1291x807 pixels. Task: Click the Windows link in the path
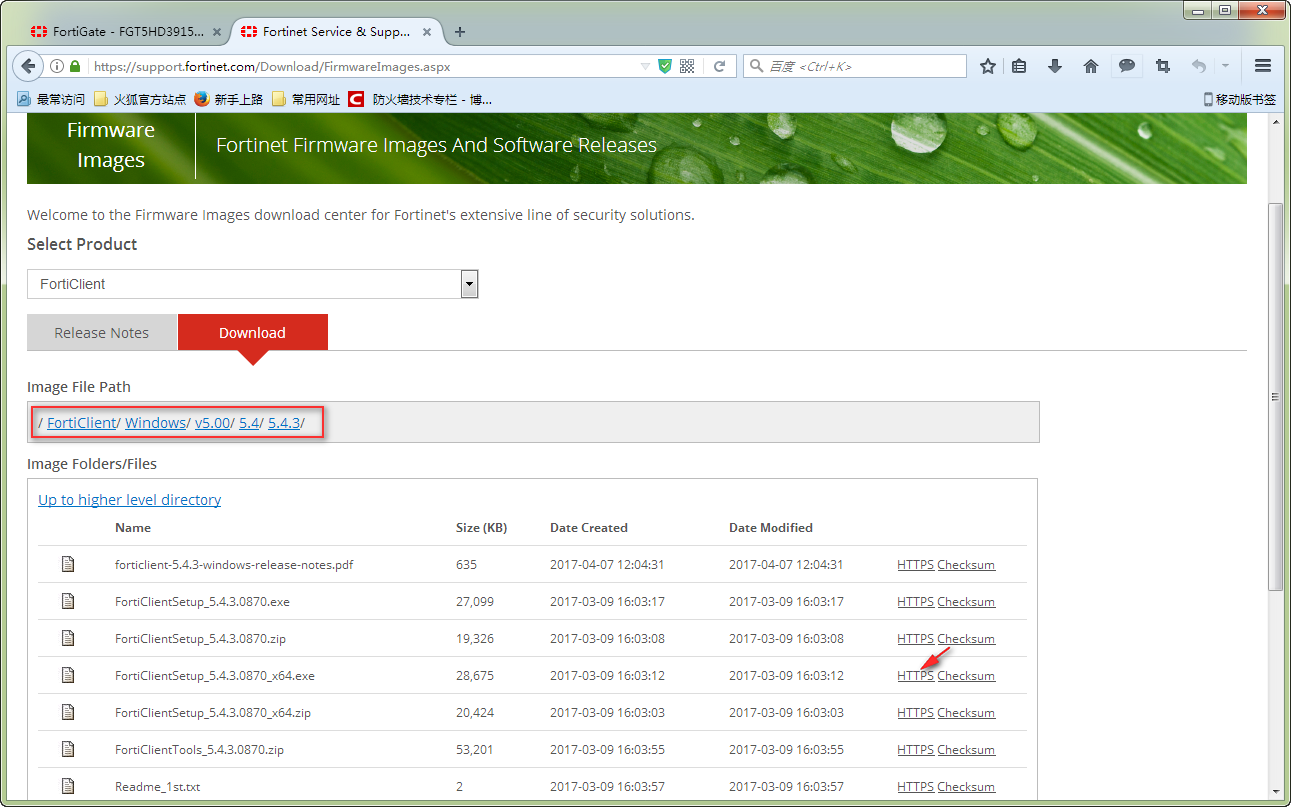[x=155, y=423]
